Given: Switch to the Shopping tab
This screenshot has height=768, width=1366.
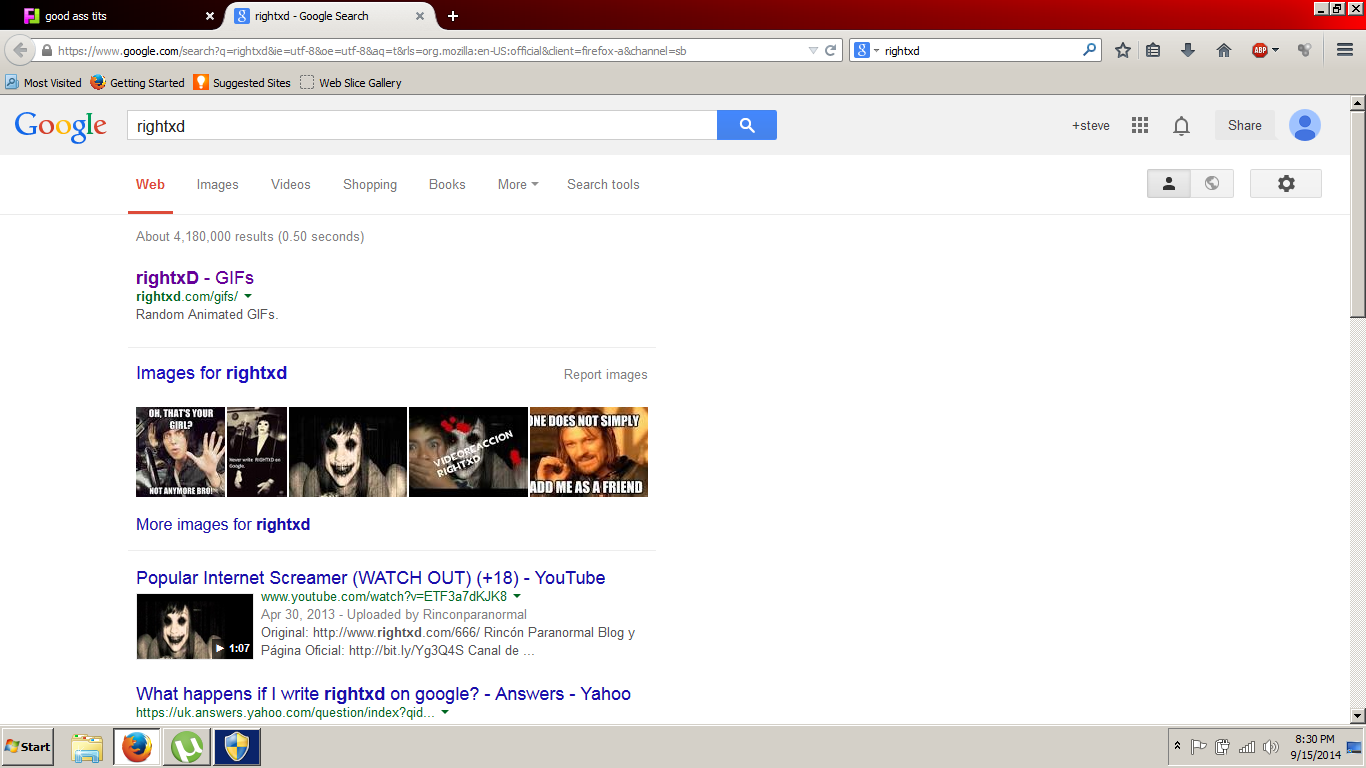Looking at the screenshot, I should click(x=370, y=184).
